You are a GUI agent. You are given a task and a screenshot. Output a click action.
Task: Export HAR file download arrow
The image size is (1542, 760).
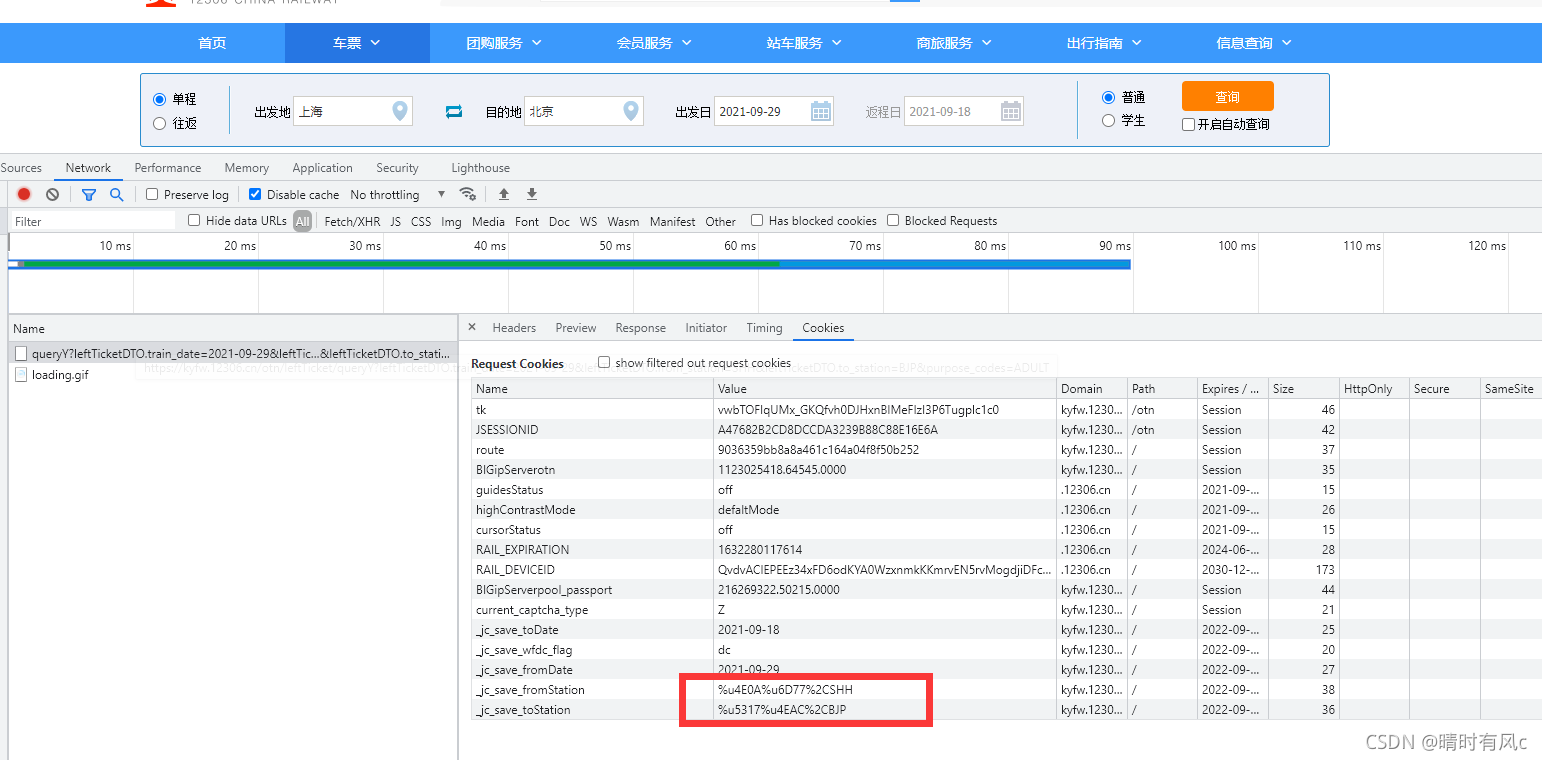click(532, 194)
